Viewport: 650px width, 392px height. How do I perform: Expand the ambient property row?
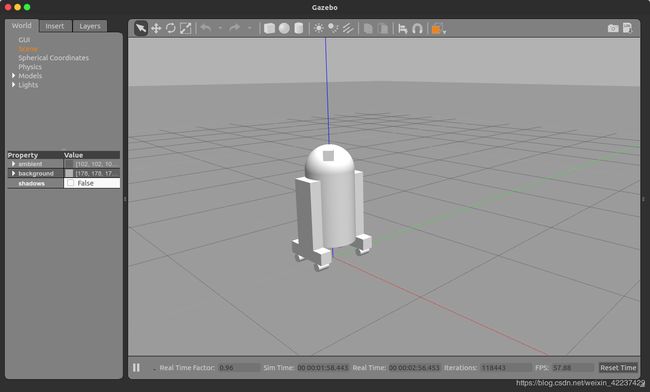coord(13,164)
